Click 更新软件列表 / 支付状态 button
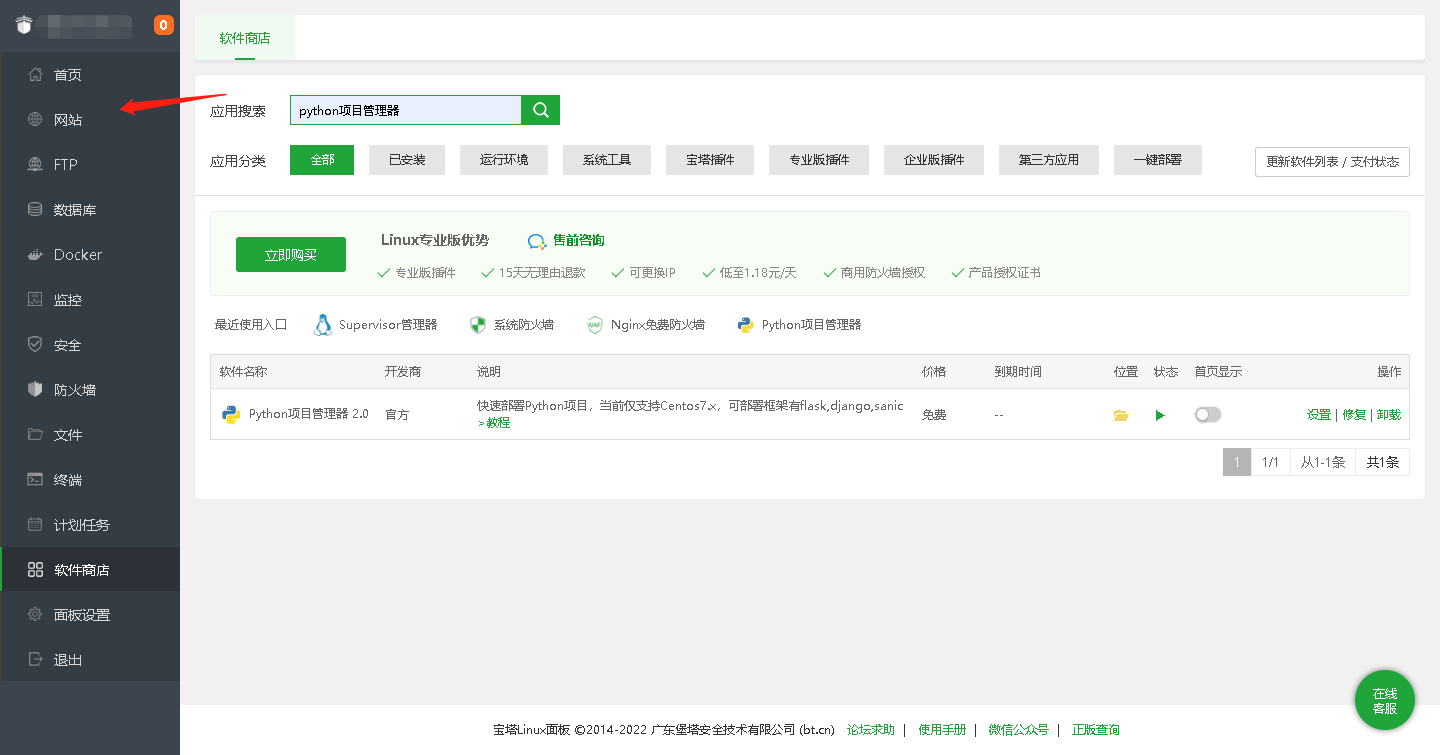 point(1332,162)
